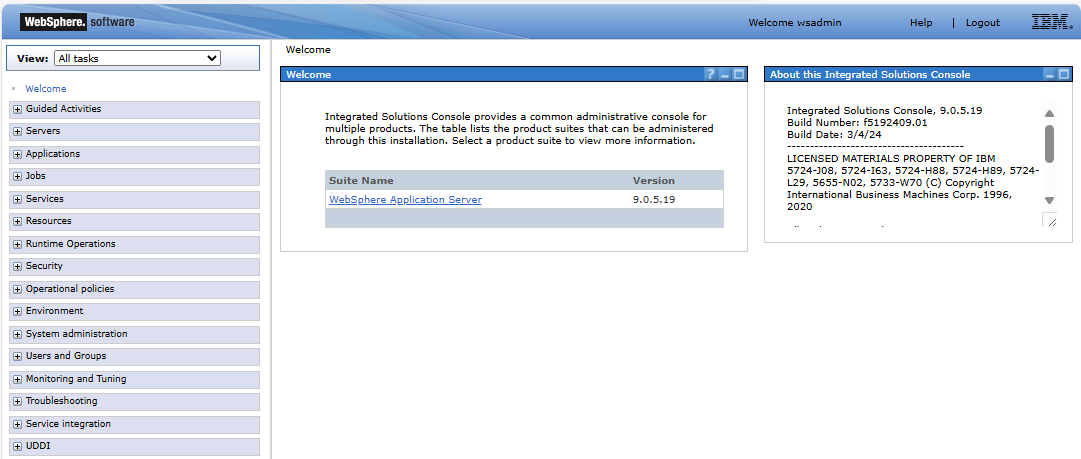This screenshot has width=1081, height=459.
Task: Click the Help link in header
Action: pyautogui.click(x=921, y=23)
